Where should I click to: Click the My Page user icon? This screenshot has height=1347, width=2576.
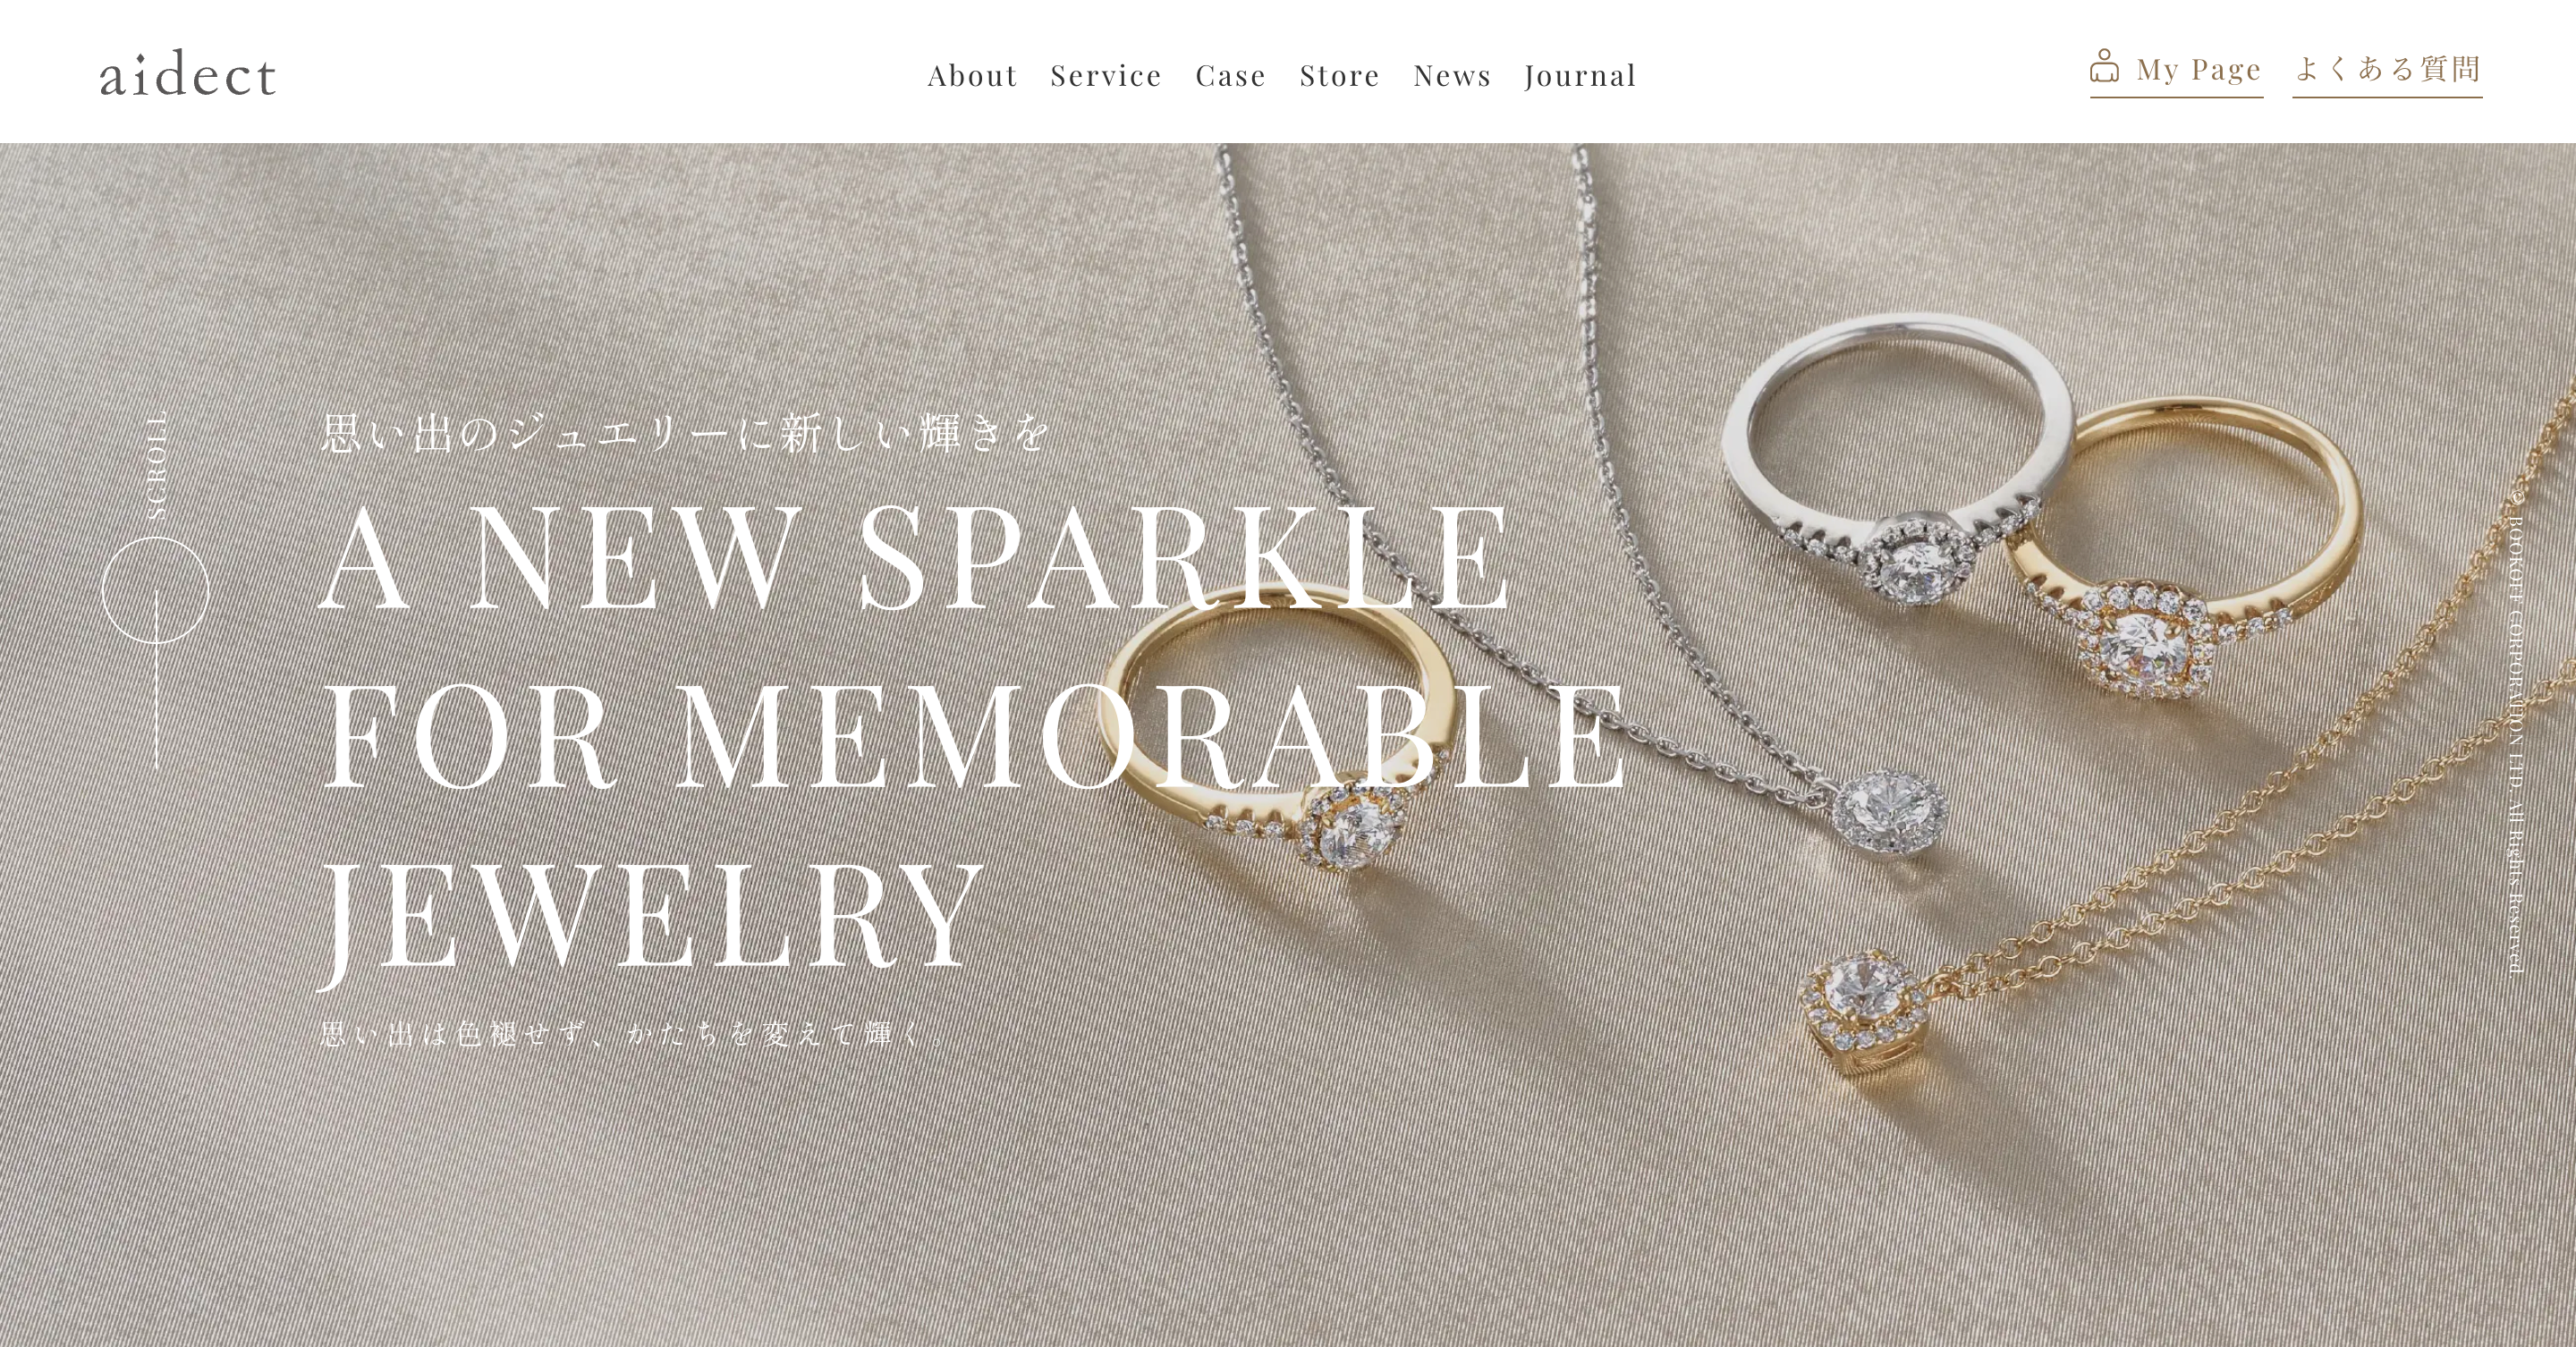2104,66
